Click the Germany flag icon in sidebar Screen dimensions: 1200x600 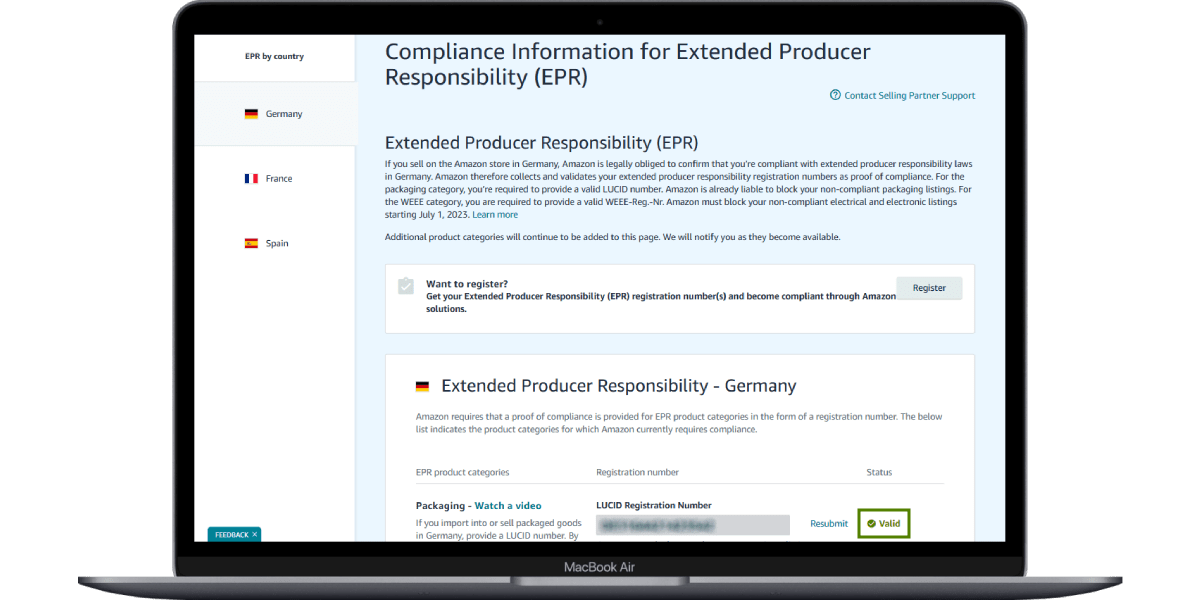pyautogui.click(x=251, y=114)
